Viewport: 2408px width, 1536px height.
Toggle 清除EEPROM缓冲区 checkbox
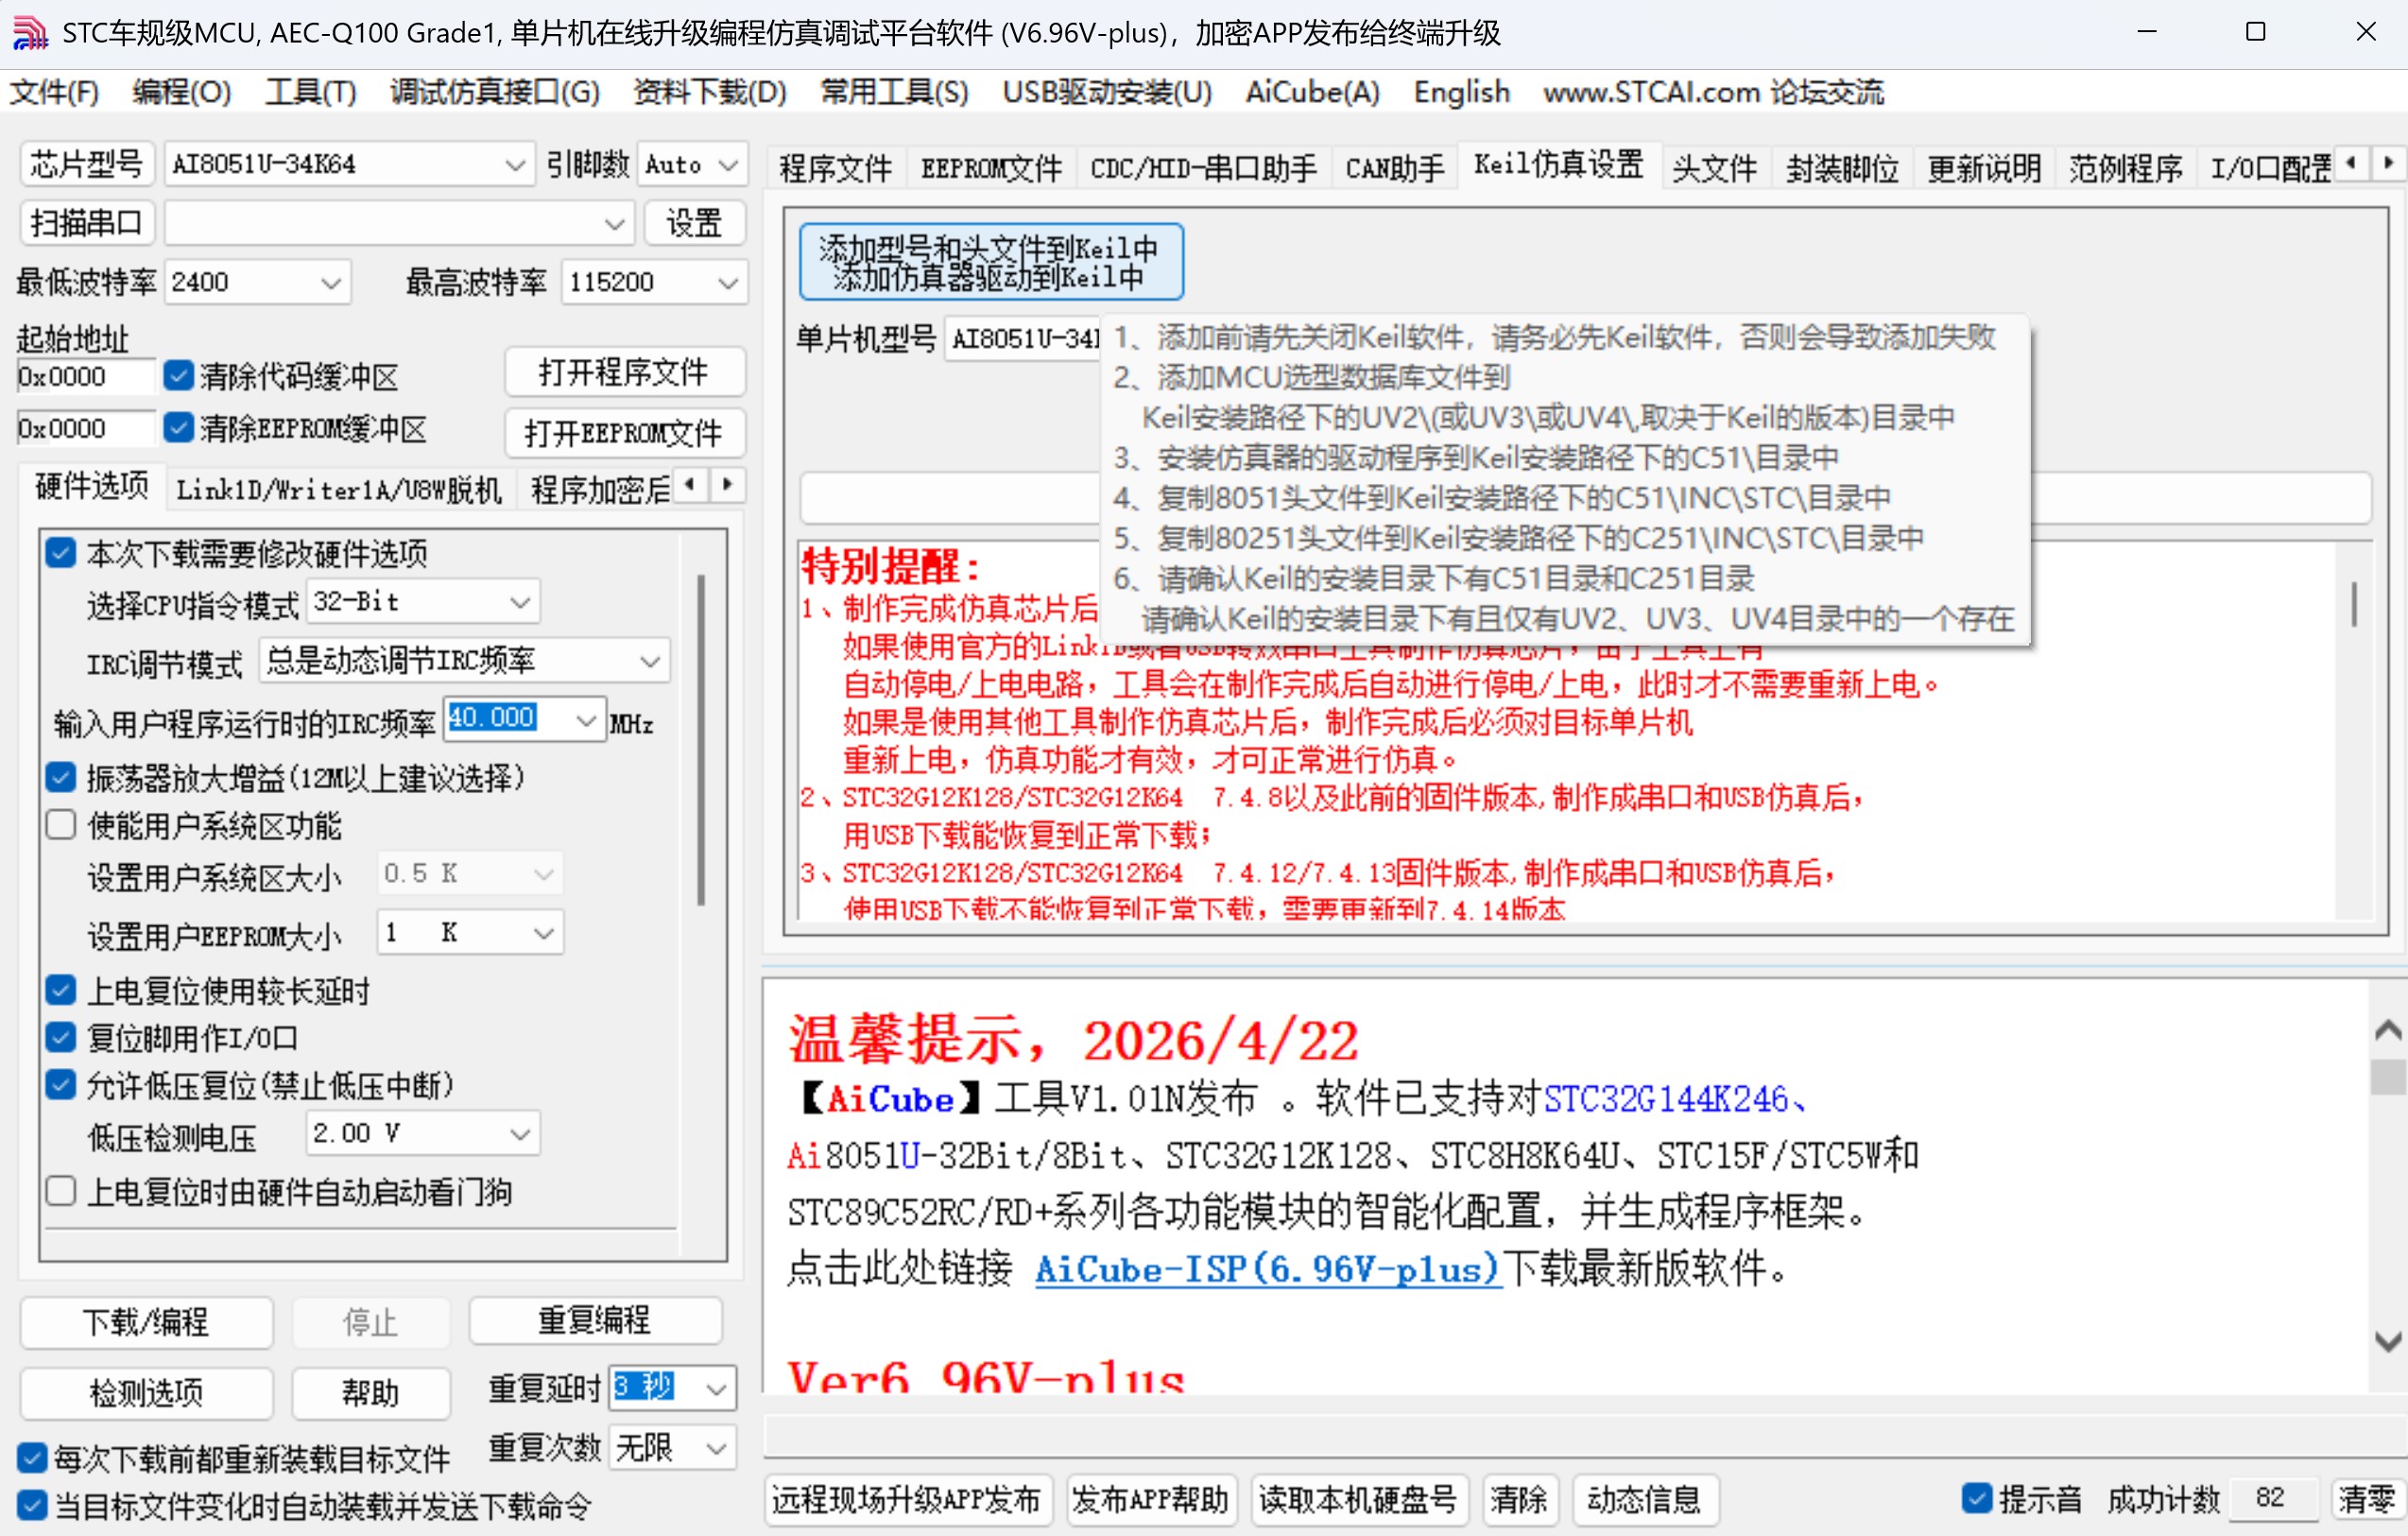pos(178,428)
